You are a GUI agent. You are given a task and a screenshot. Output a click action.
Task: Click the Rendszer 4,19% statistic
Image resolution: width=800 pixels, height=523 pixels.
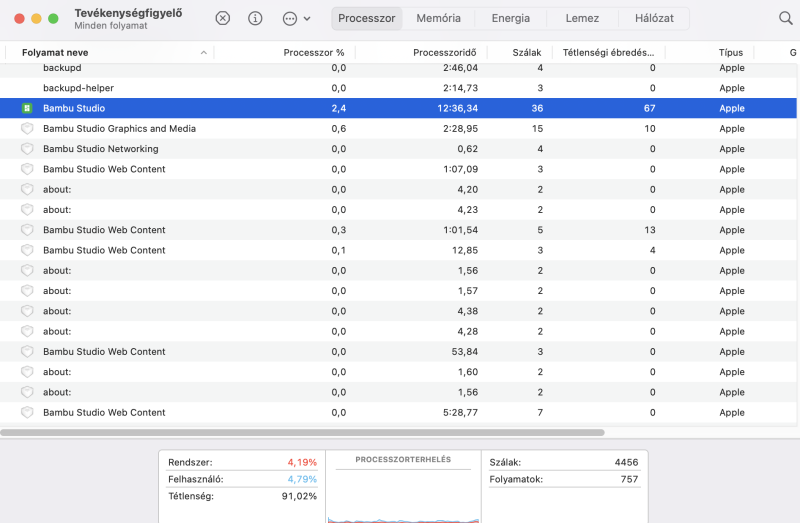242,462
